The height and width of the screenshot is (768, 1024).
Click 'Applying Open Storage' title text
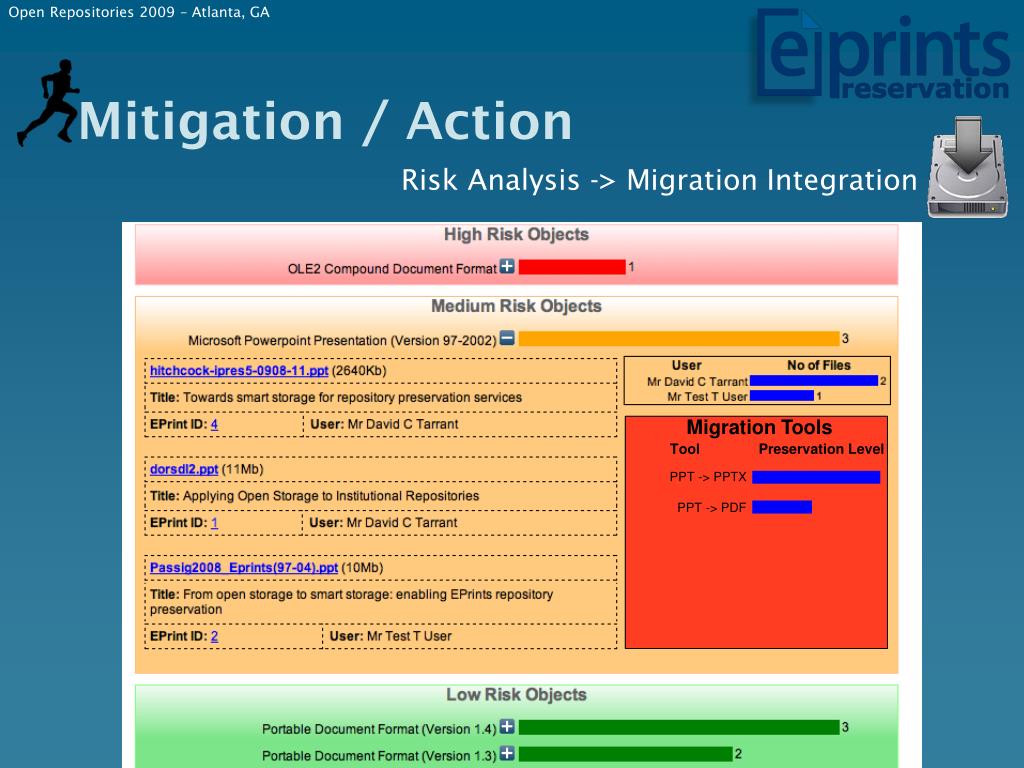point(331,496)
